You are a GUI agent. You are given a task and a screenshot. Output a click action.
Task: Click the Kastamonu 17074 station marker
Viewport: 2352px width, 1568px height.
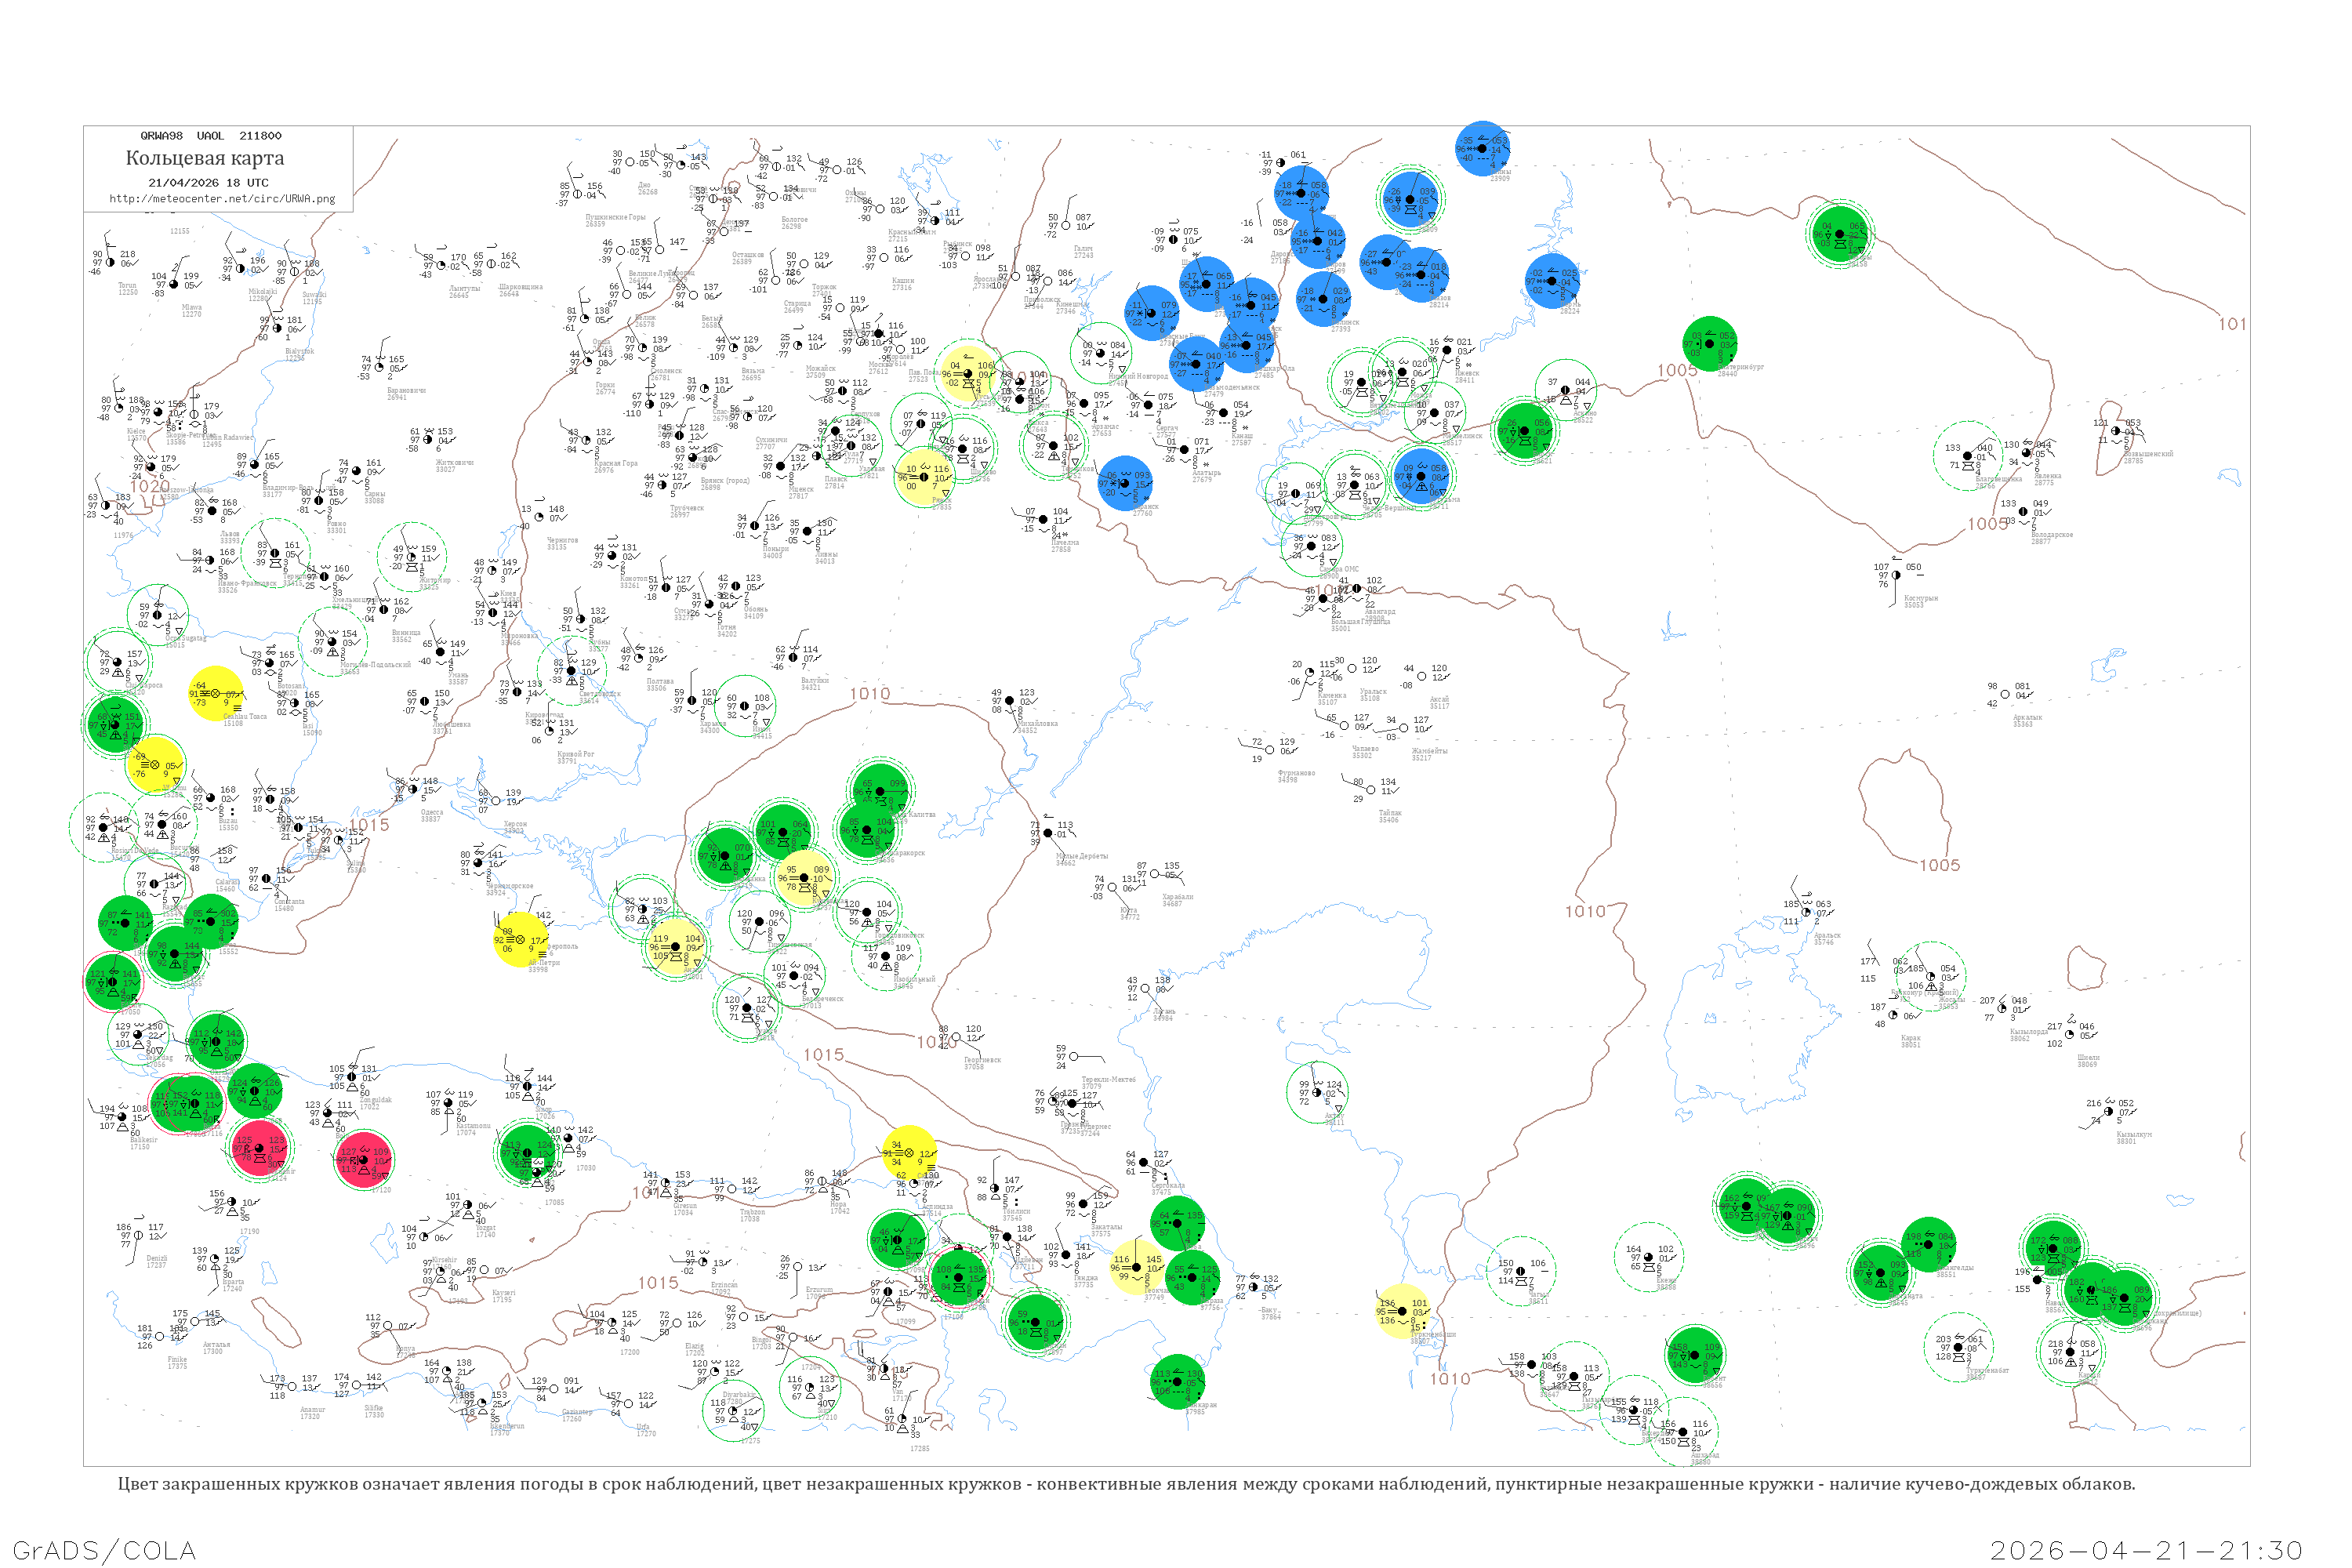[x=448, y=1104]
